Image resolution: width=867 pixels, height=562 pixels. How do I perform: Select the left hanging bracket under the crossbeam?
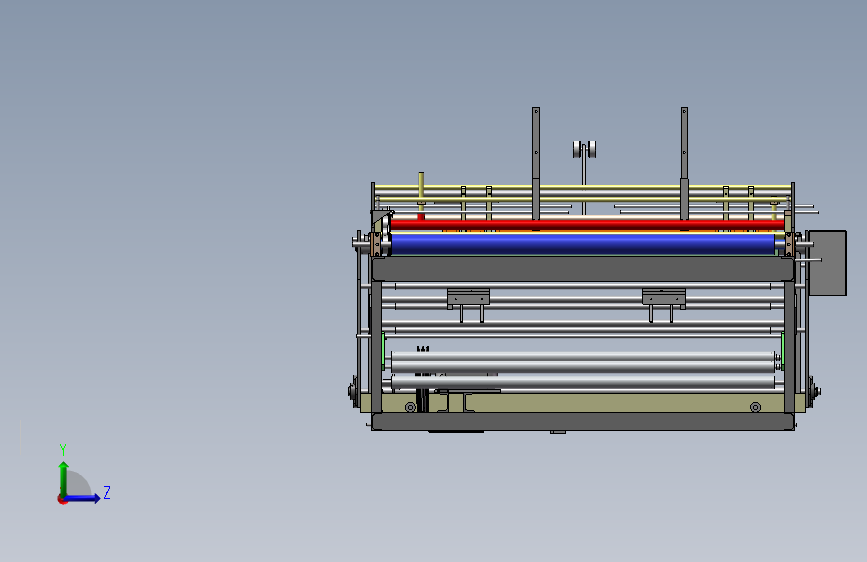point(468,304)
